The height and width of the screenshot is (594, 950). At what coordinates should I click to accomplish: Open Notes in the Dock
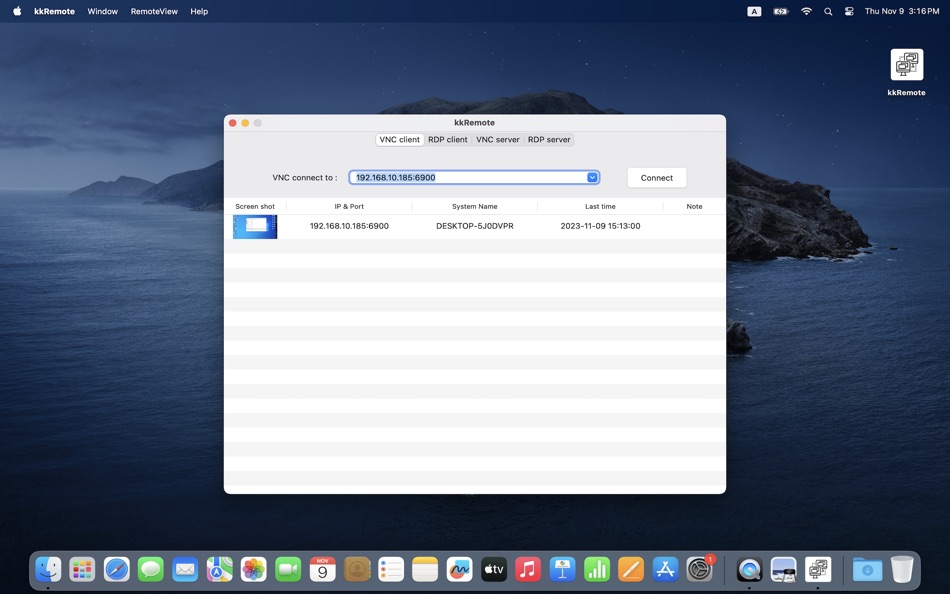coord(425,570)
